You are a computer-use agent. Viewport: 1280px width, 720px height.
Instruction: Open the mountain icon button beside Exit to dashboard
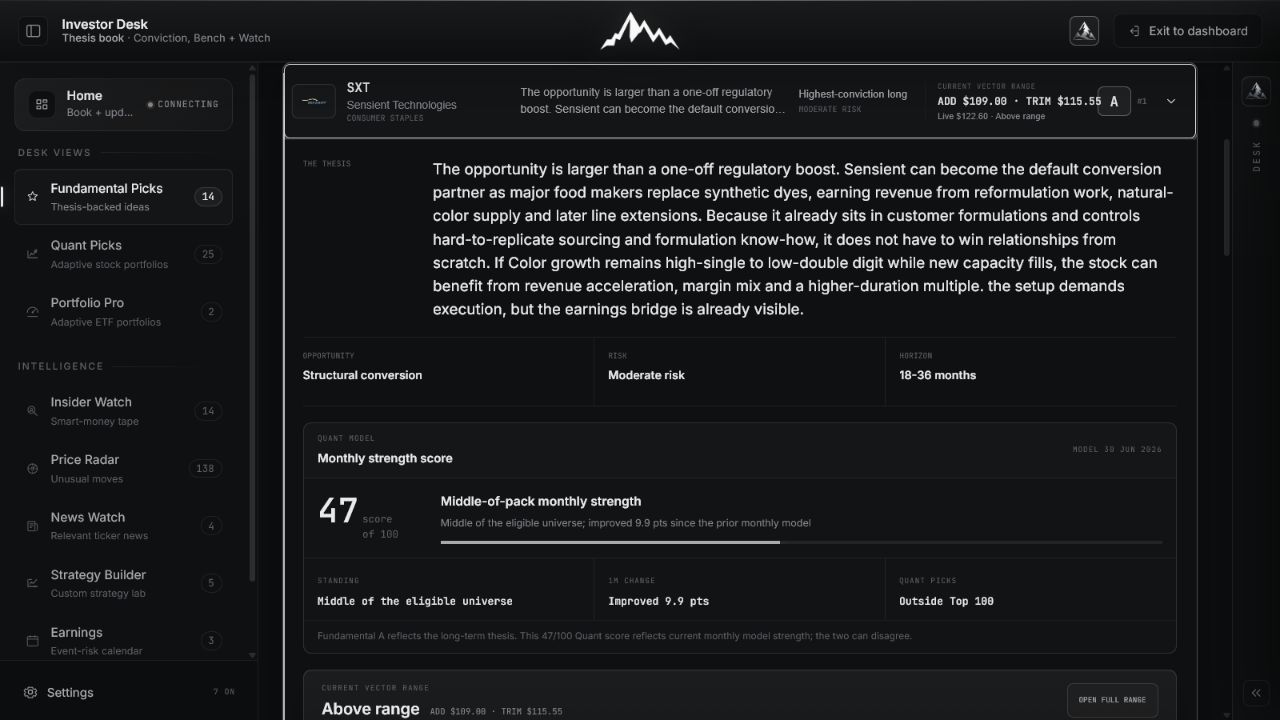[1084, 31]
